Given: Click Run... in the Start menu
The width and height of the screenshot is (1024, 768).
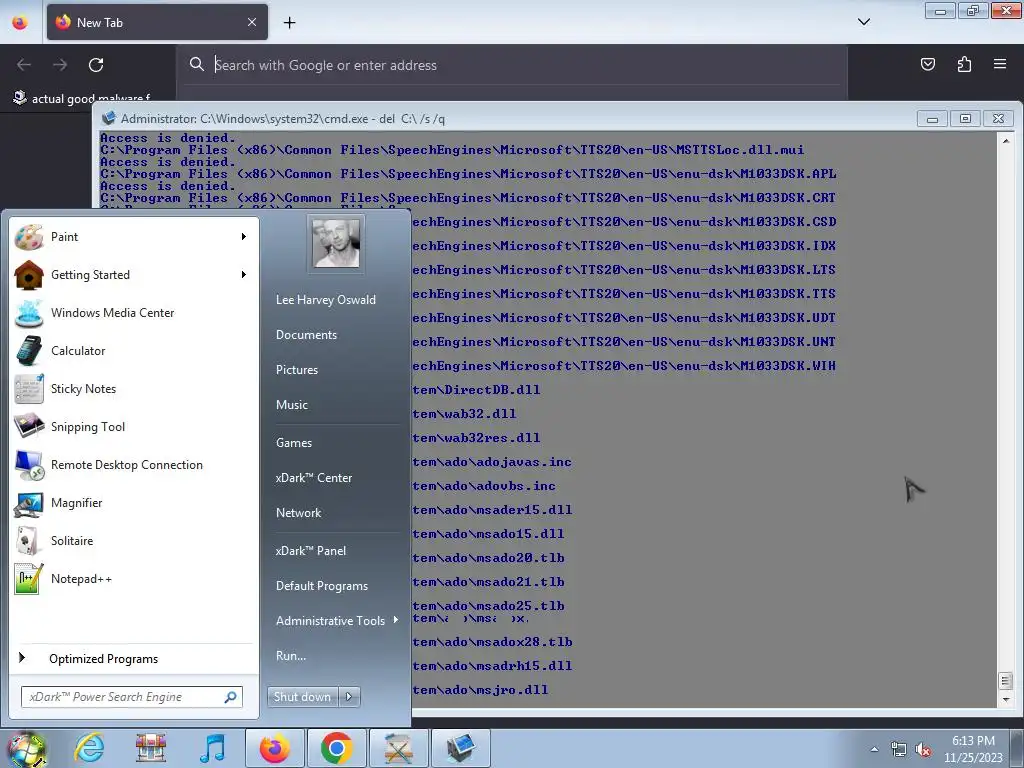Looking at the screenshot, I should click(291, 656).
